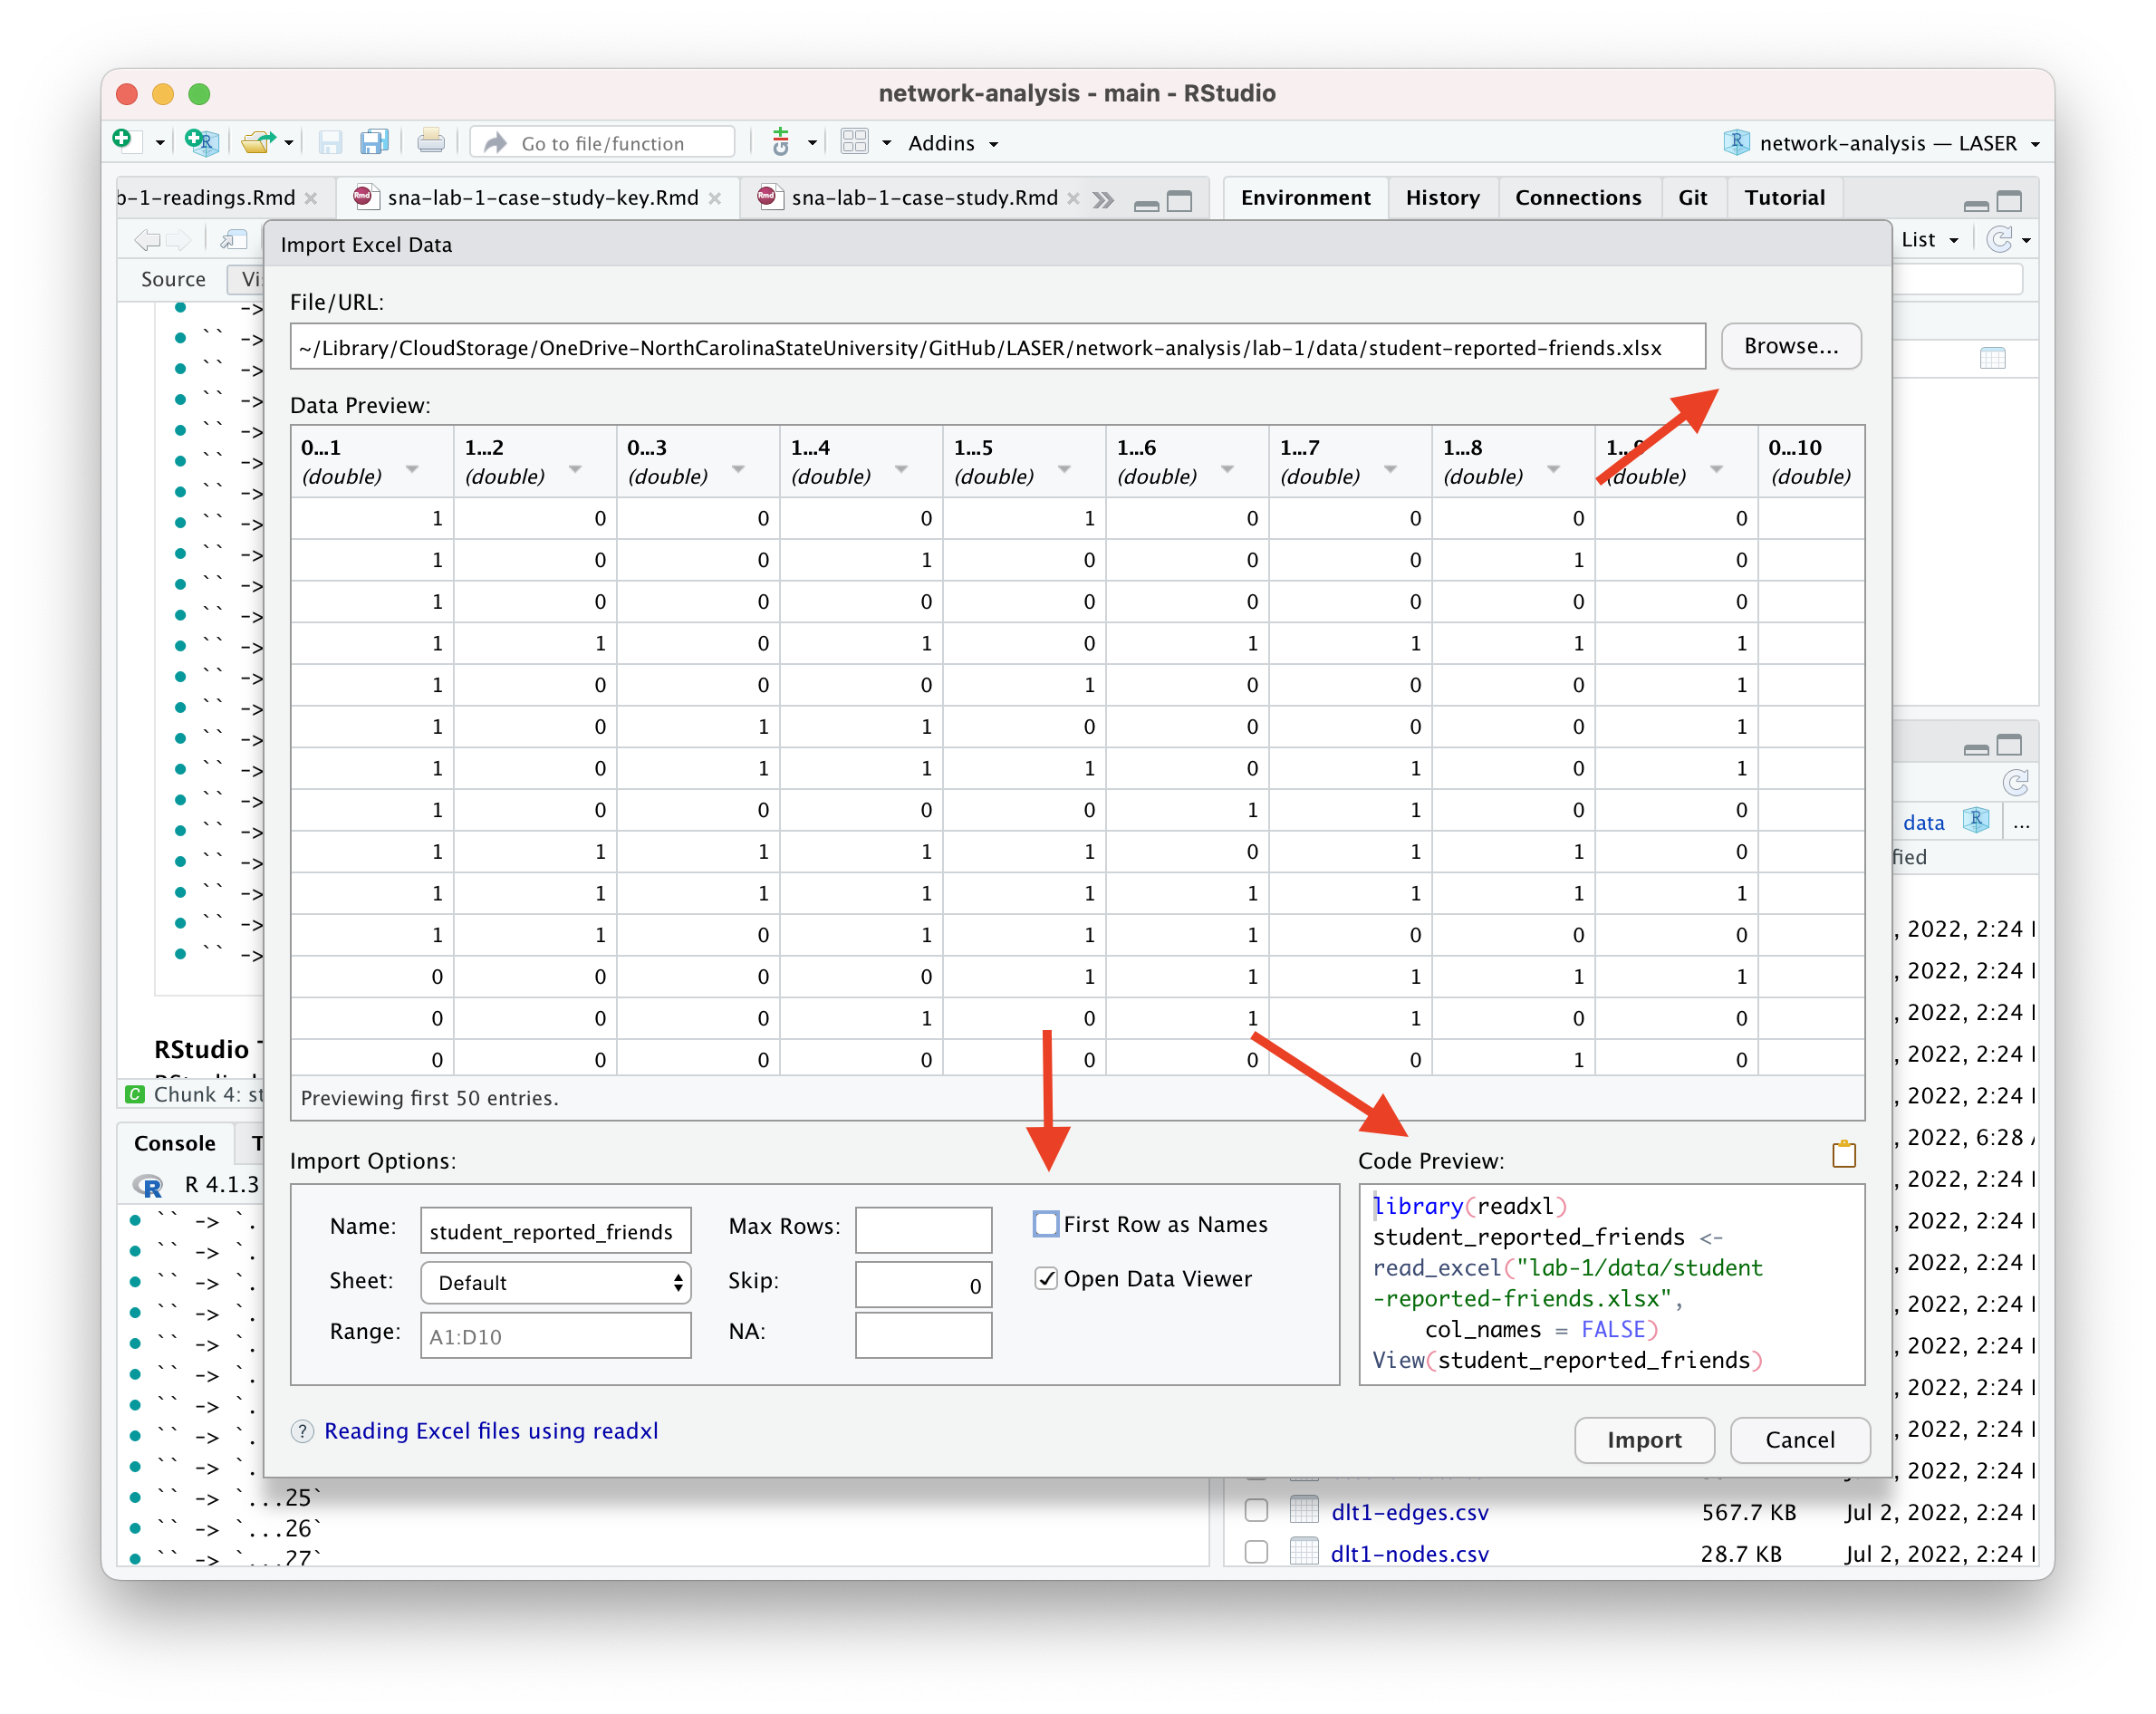
Task: Open the 1...5 column type dropdown
Action: 1064,469
